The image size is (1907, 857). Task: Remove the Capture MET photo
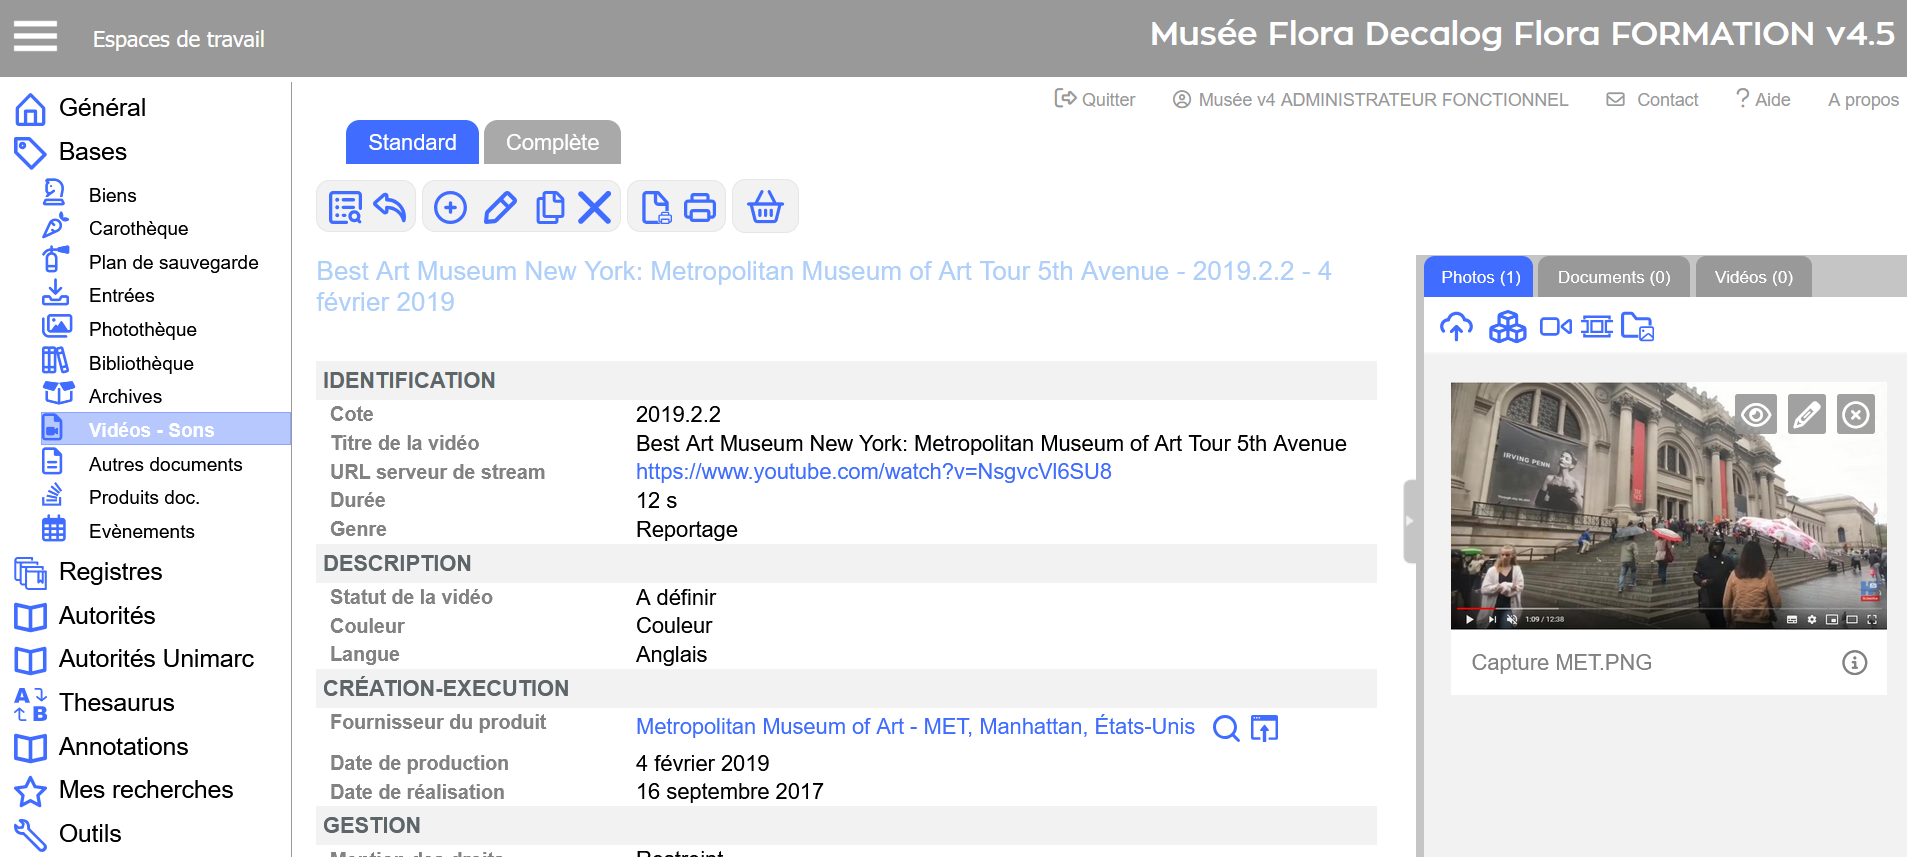(1856, 414)
